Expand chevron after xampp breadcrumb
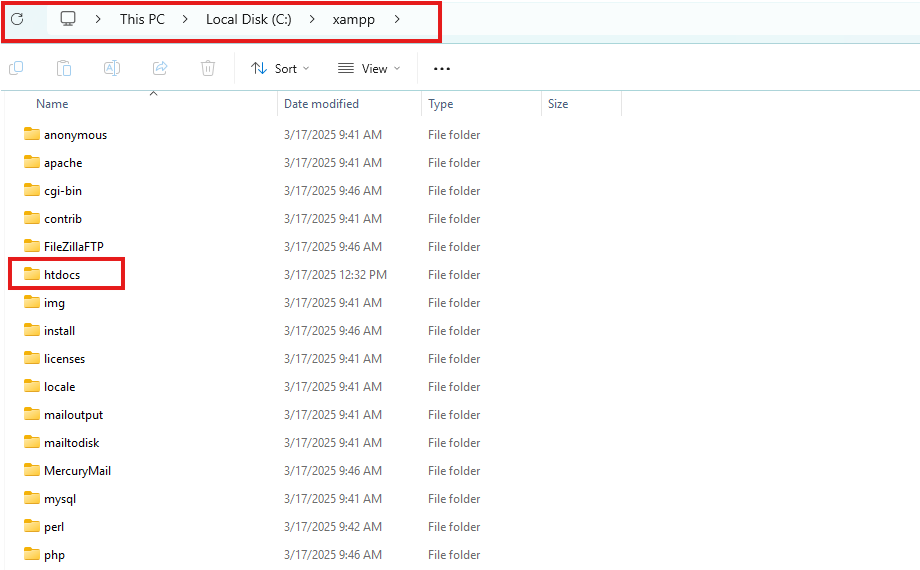The height and width of the screenshot is (570, 920). 397,19
